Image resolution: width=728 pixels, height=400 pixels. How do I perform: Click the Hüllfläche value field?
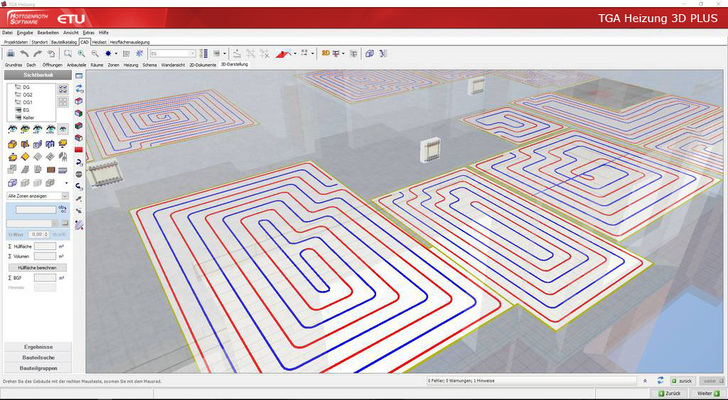click(x=45, y=246)
